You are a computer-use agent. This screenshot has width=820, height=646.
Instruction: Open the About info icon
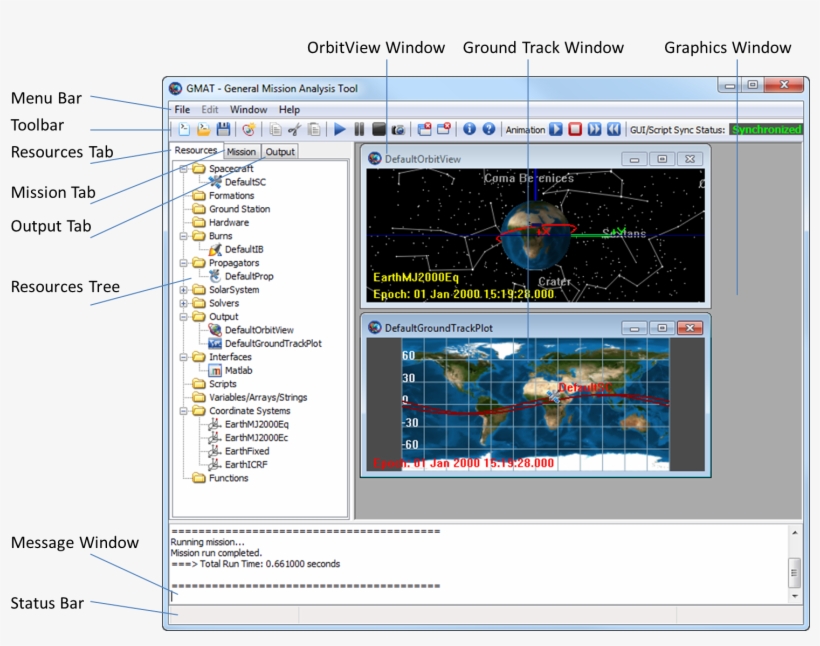click(469, 129)
